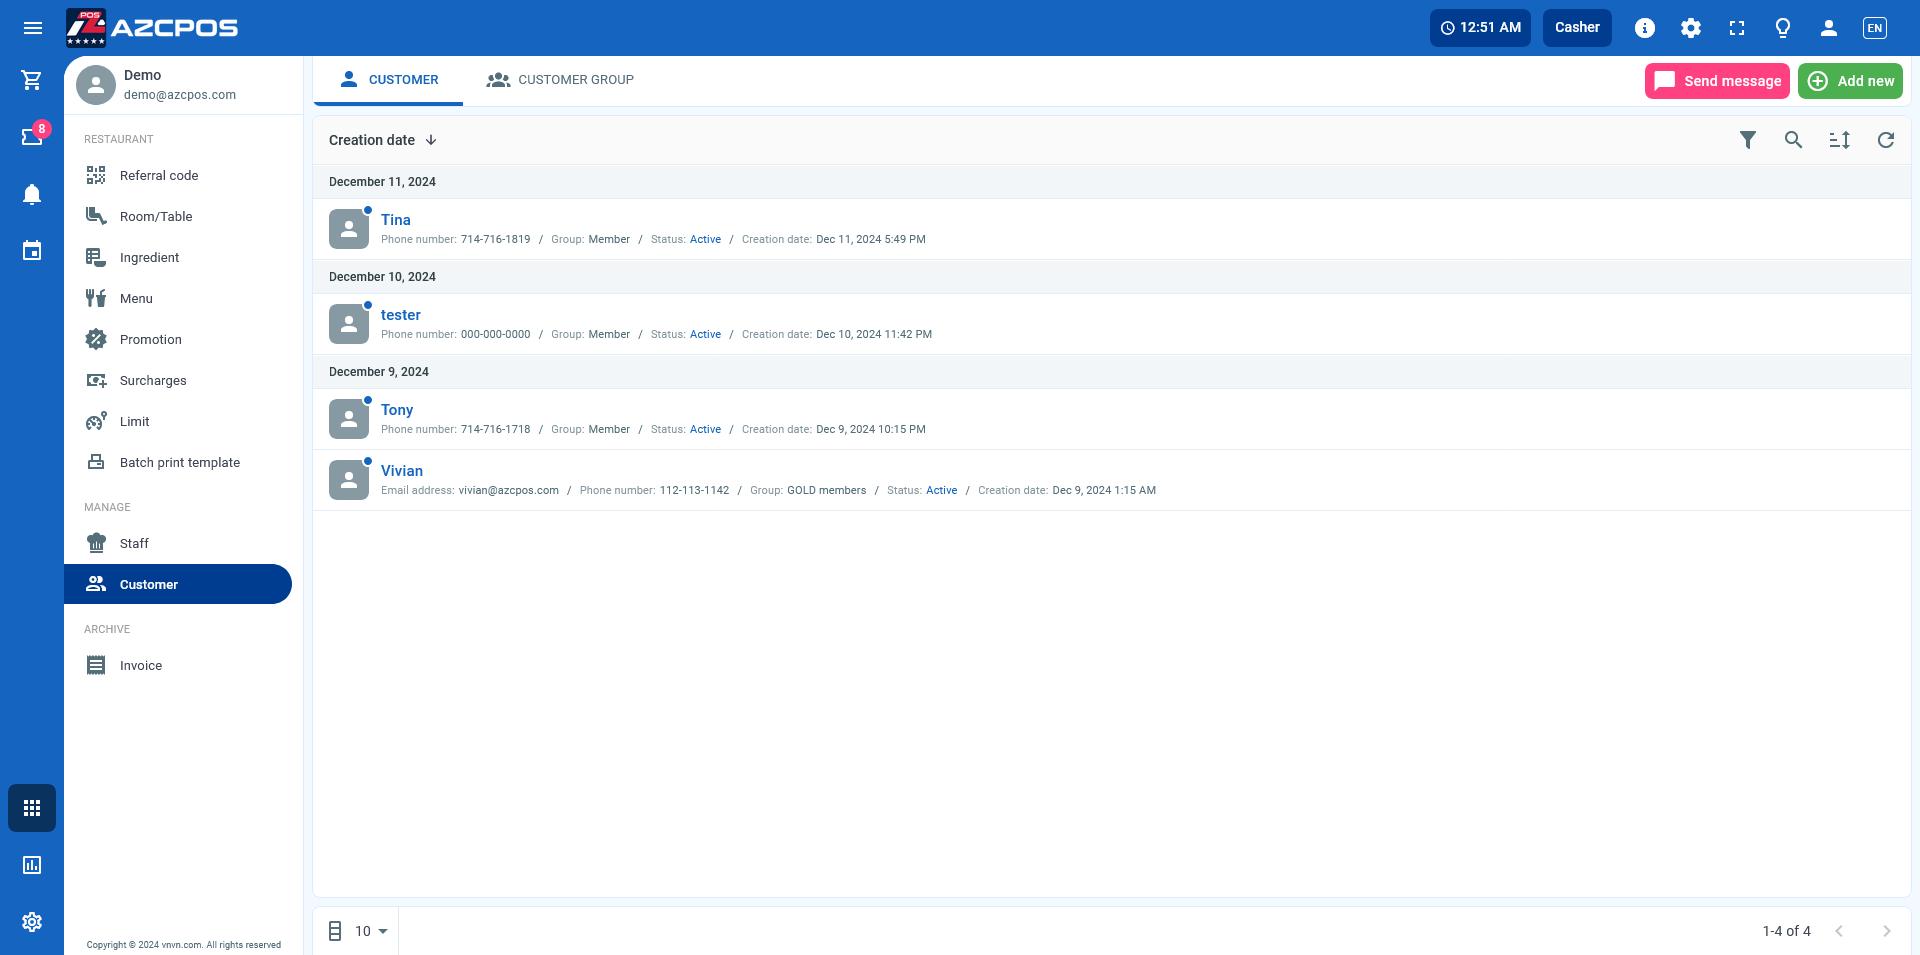
Task: Open the filter funnel icon
Action: [1748, 140]
